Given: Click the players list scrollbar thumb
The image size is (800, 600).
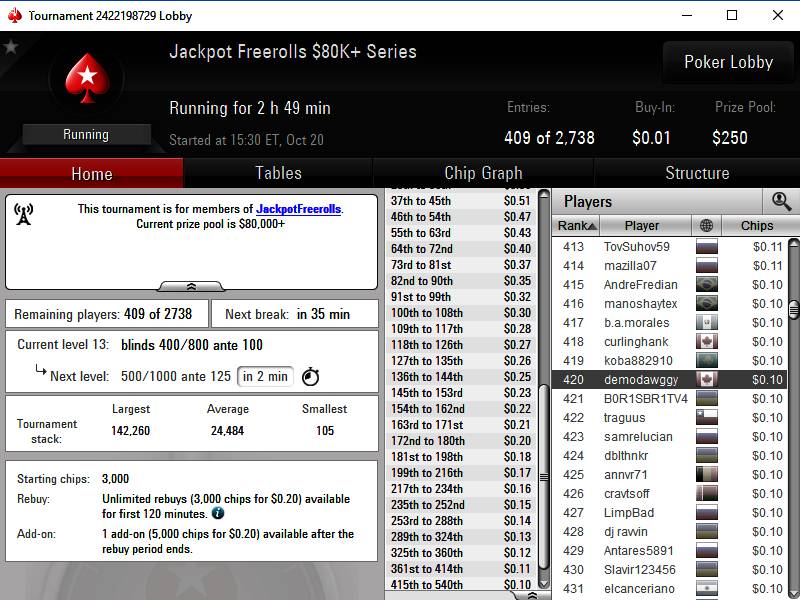Looking at the screenshot, I should pyautogui.click(x=794, y=310).
